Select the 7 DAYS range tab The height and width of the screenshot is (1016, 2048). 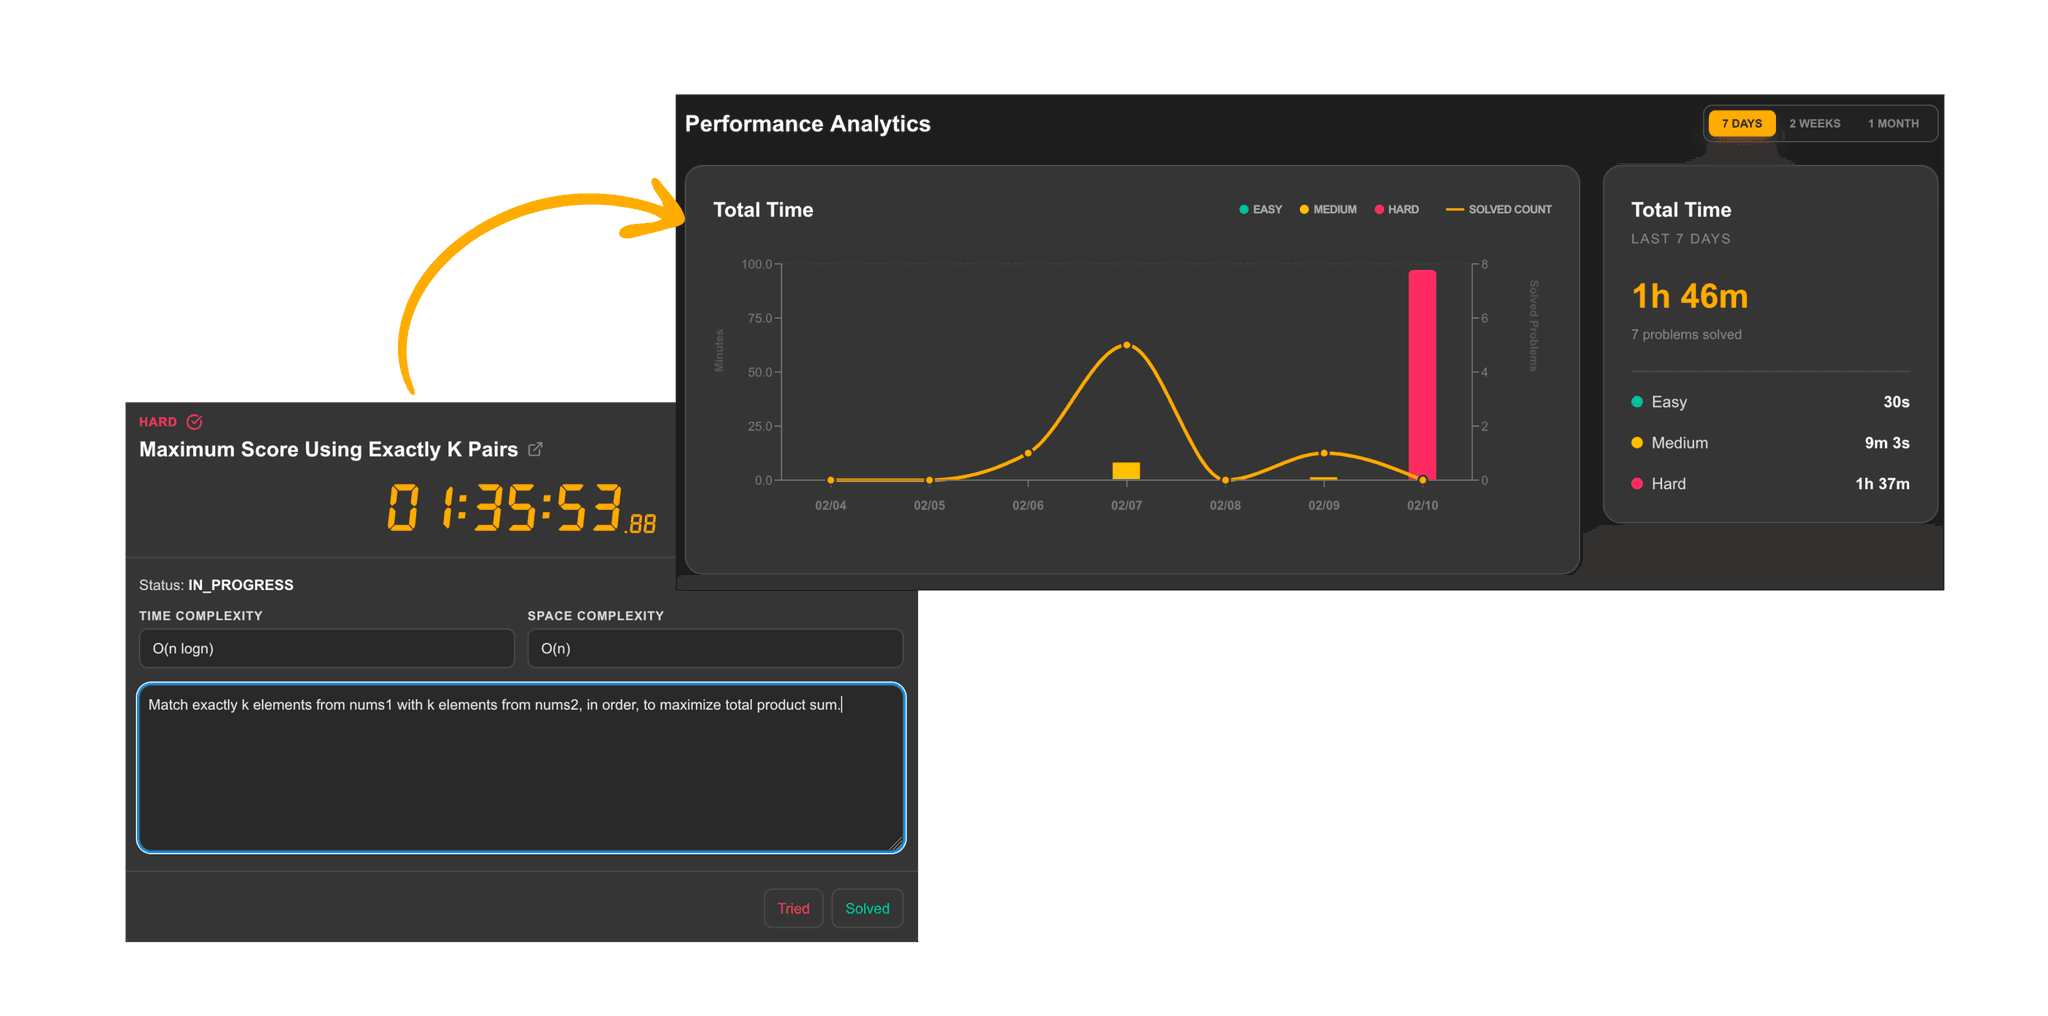click(x=1741, y=124)
